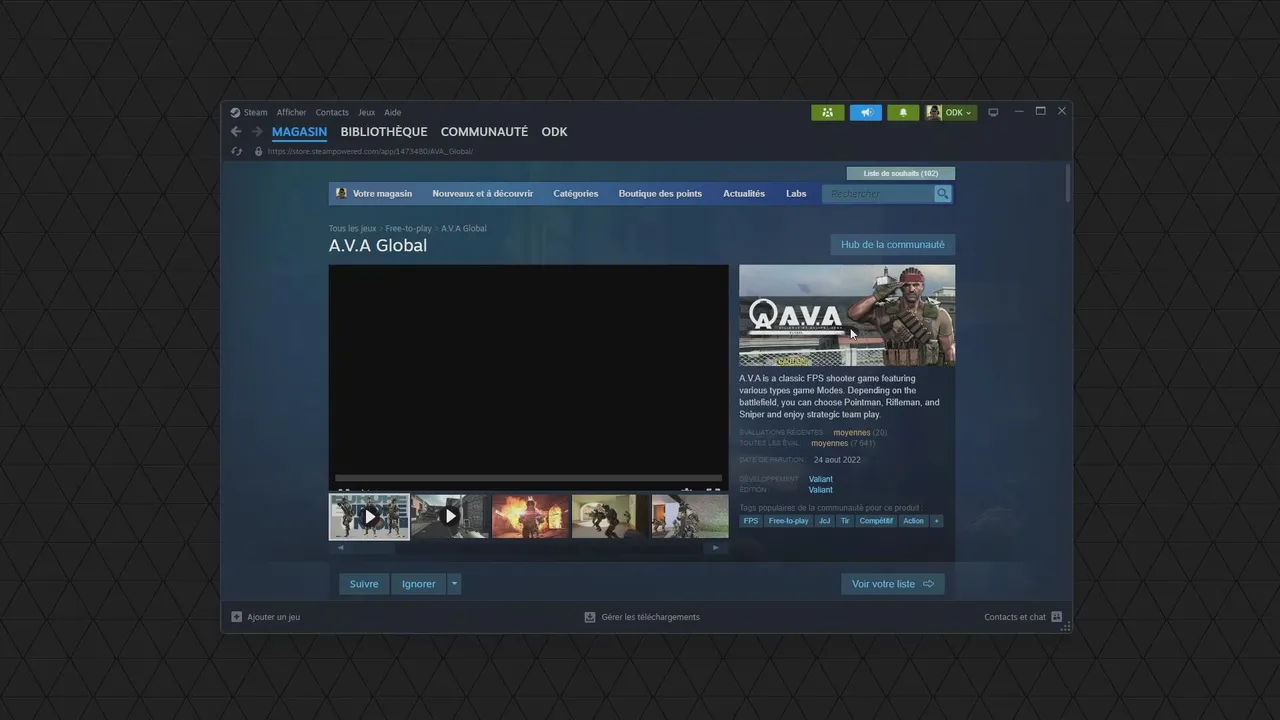Open the Contacts menu
The height and width of the screenshot is (720, 1280).
pyautogui.click(x=332, y=113)
